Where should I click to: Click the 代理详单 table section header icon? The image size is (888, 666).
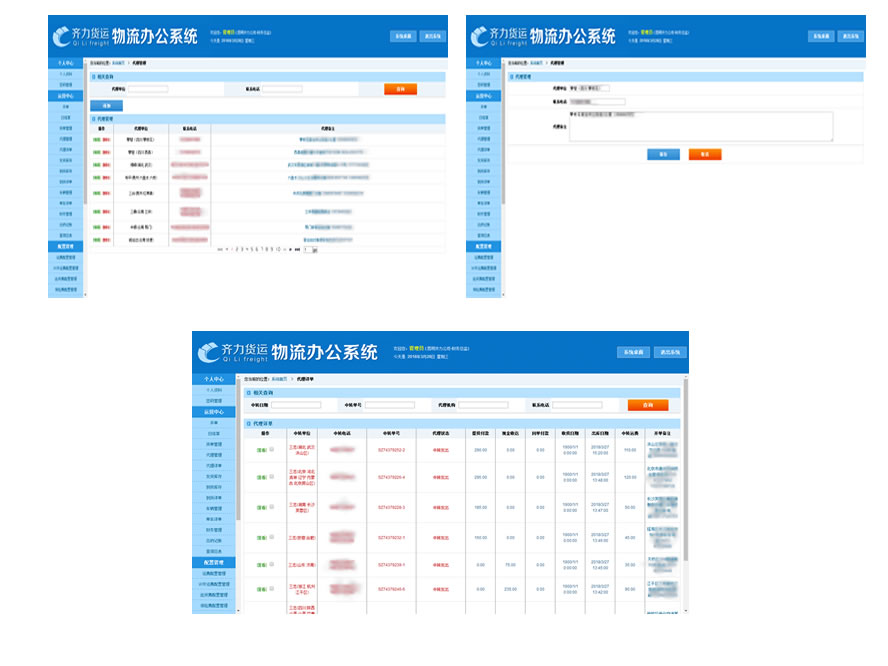click(x=248, y=423)
